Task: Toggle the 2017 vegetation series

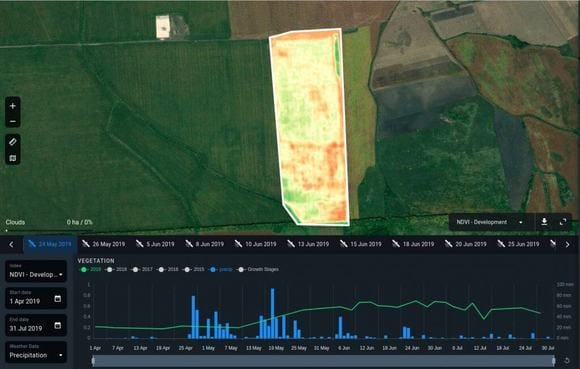Action: coord(142,270)
